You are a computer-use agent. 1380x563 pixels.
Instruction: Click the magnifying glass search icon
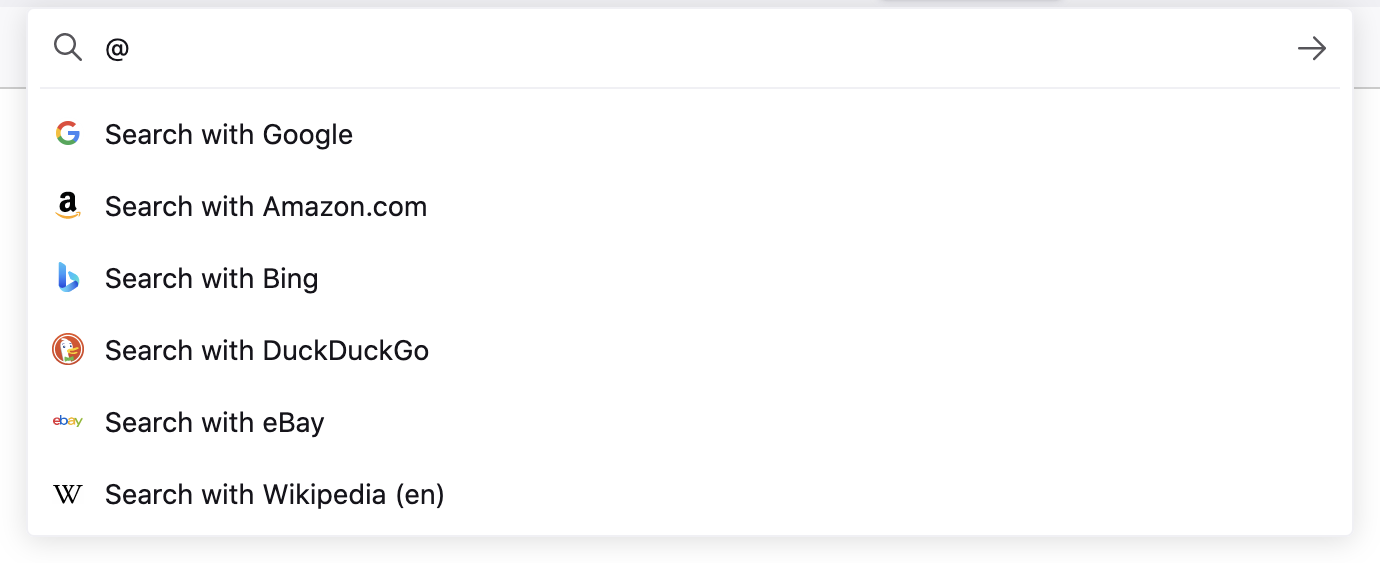[68, 47]
